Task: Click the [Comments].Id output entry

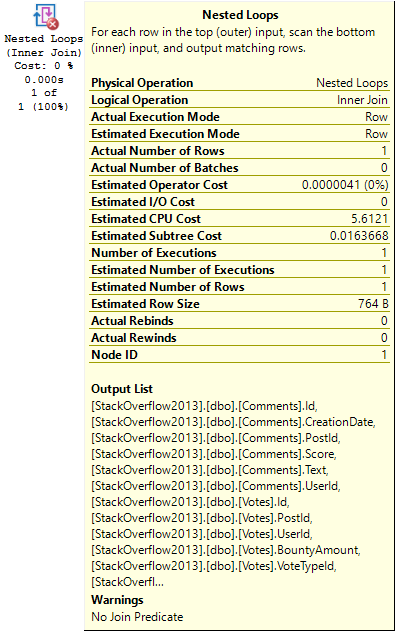Action: tap(204, 406)
